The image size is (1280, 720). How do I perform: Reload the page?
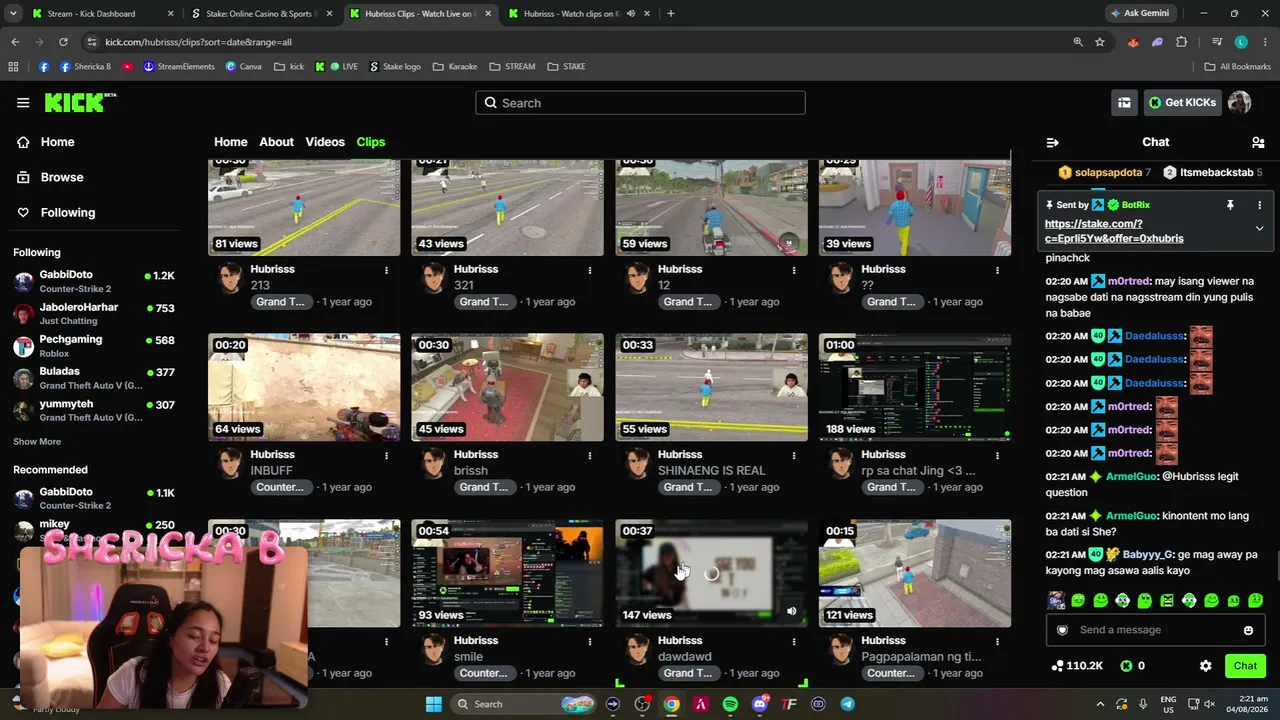(63, 42)
